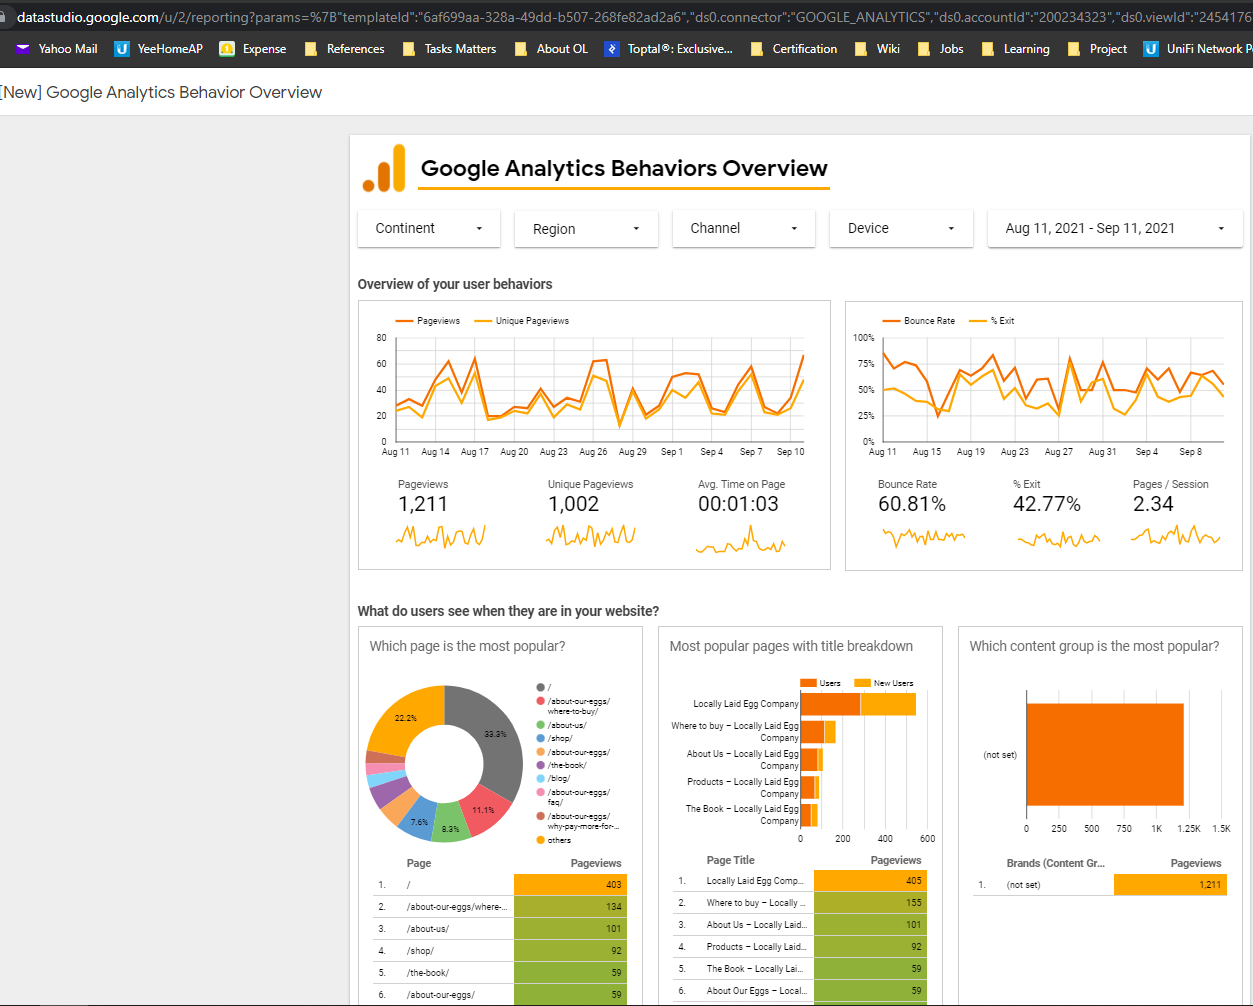Expand the Continent filter dropdown
Image resolution: width=1253 pixels, height=1006 pixels.
click(429, 228)
